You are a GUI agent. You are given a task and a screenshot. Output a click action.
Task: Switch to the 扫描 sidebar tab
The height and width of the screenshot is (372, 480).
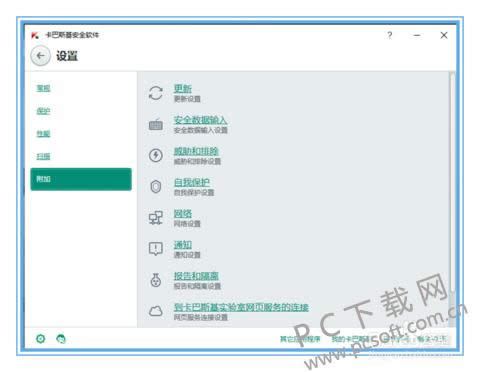(x=43, y=156)
